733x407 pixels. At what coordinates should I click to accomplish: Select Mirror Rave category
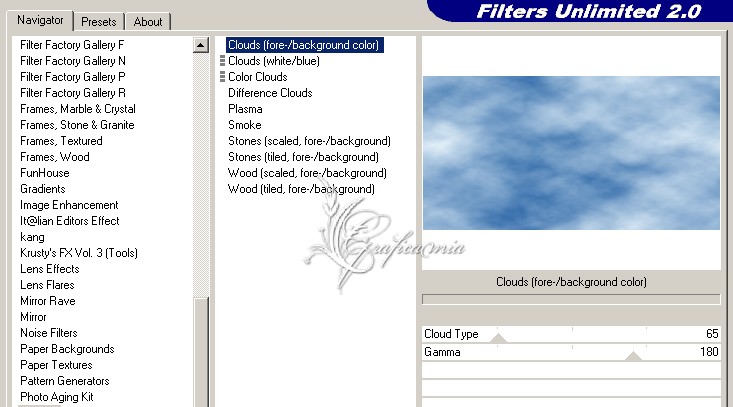(x=48, y=301)
